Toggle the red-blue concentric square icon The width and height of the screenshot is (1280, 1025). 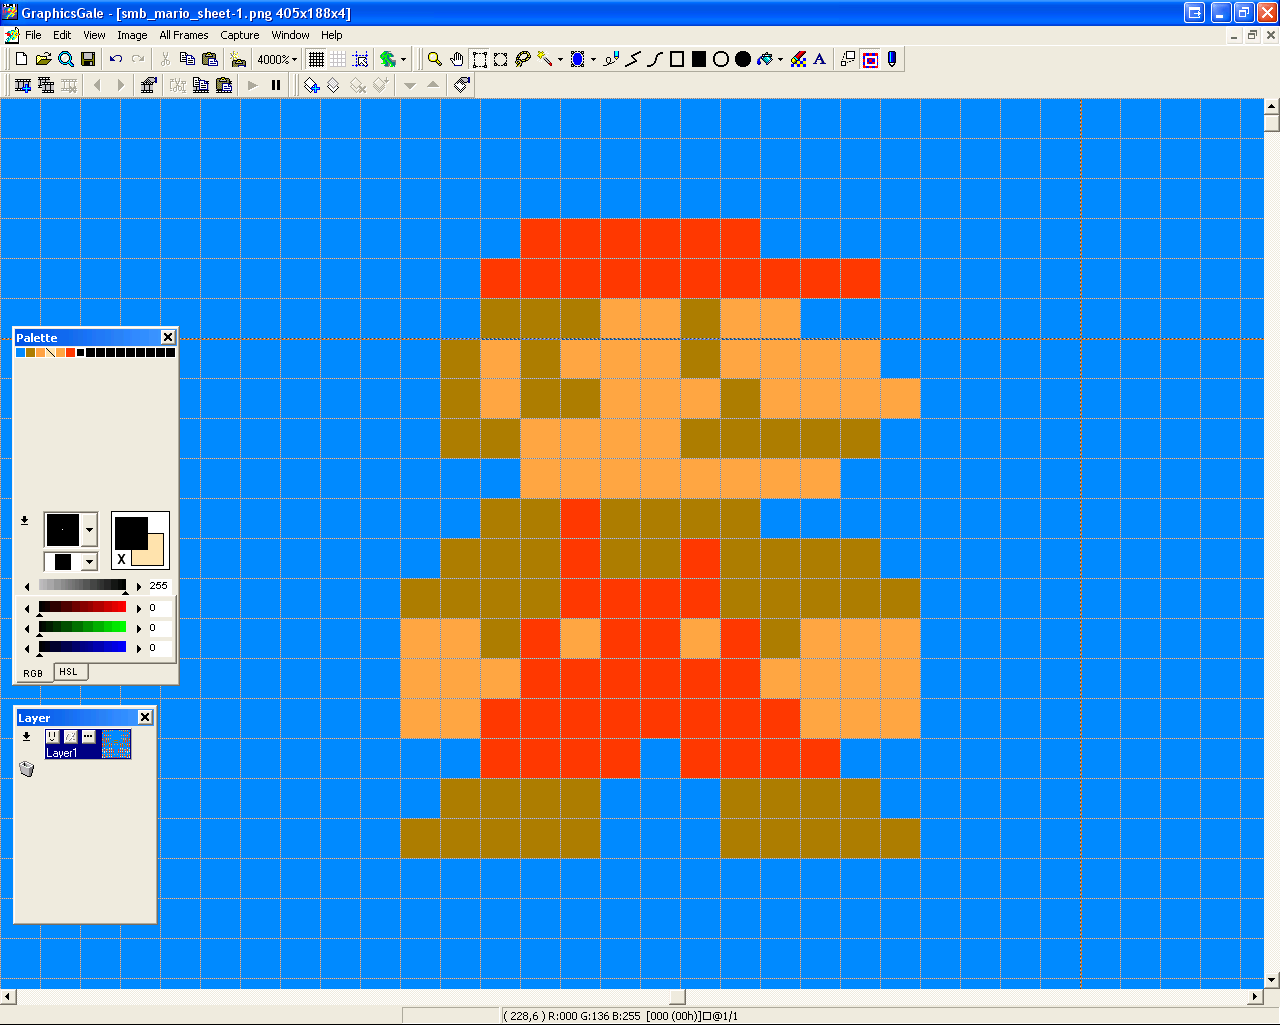pyautogui.click(x=870, y=60)
